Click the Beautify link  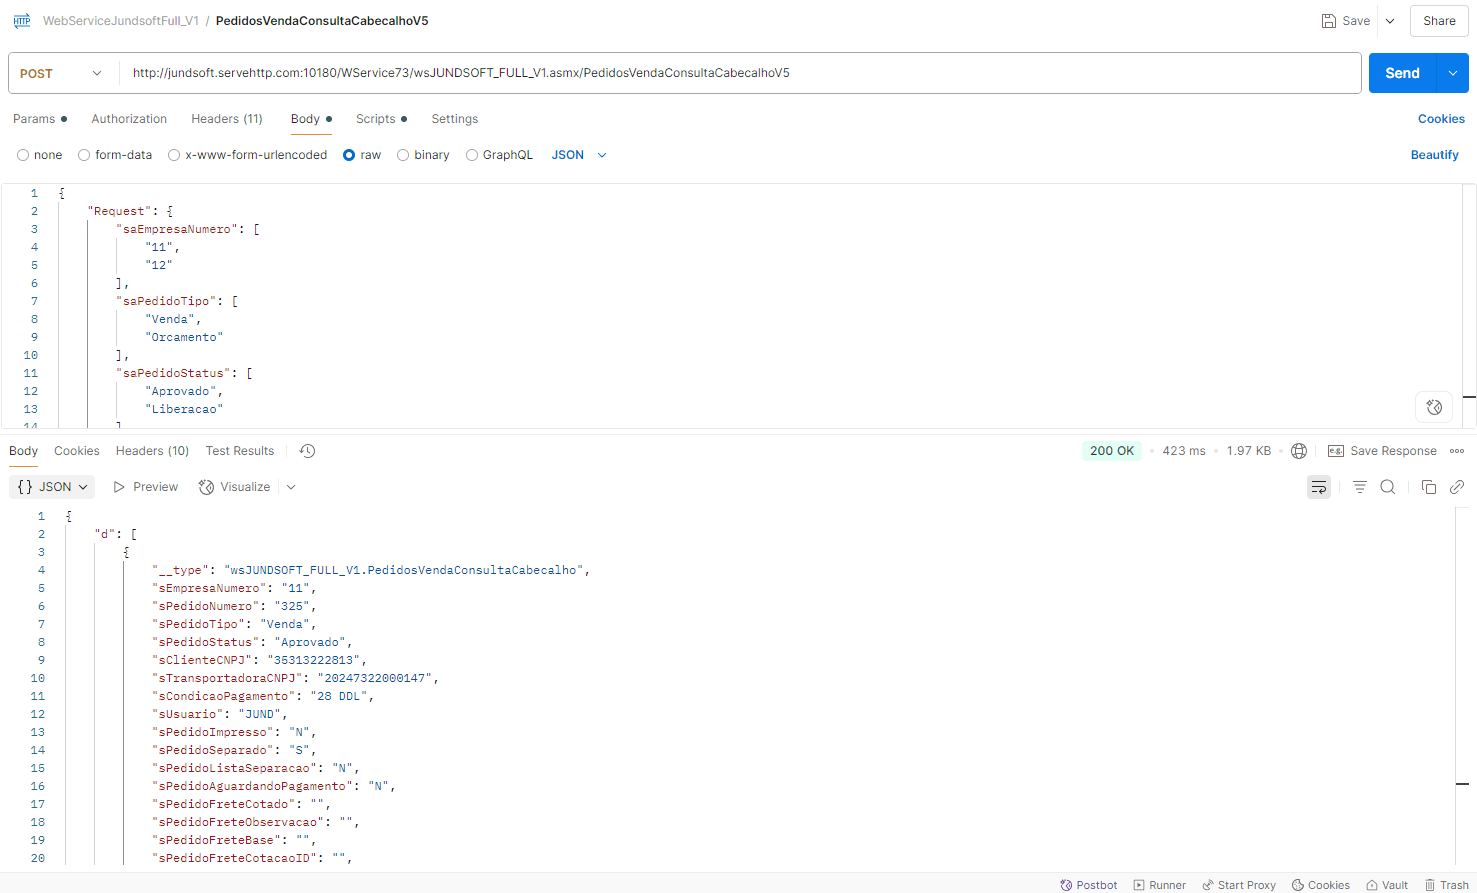pyautogui.click(x=1434, y=155)
